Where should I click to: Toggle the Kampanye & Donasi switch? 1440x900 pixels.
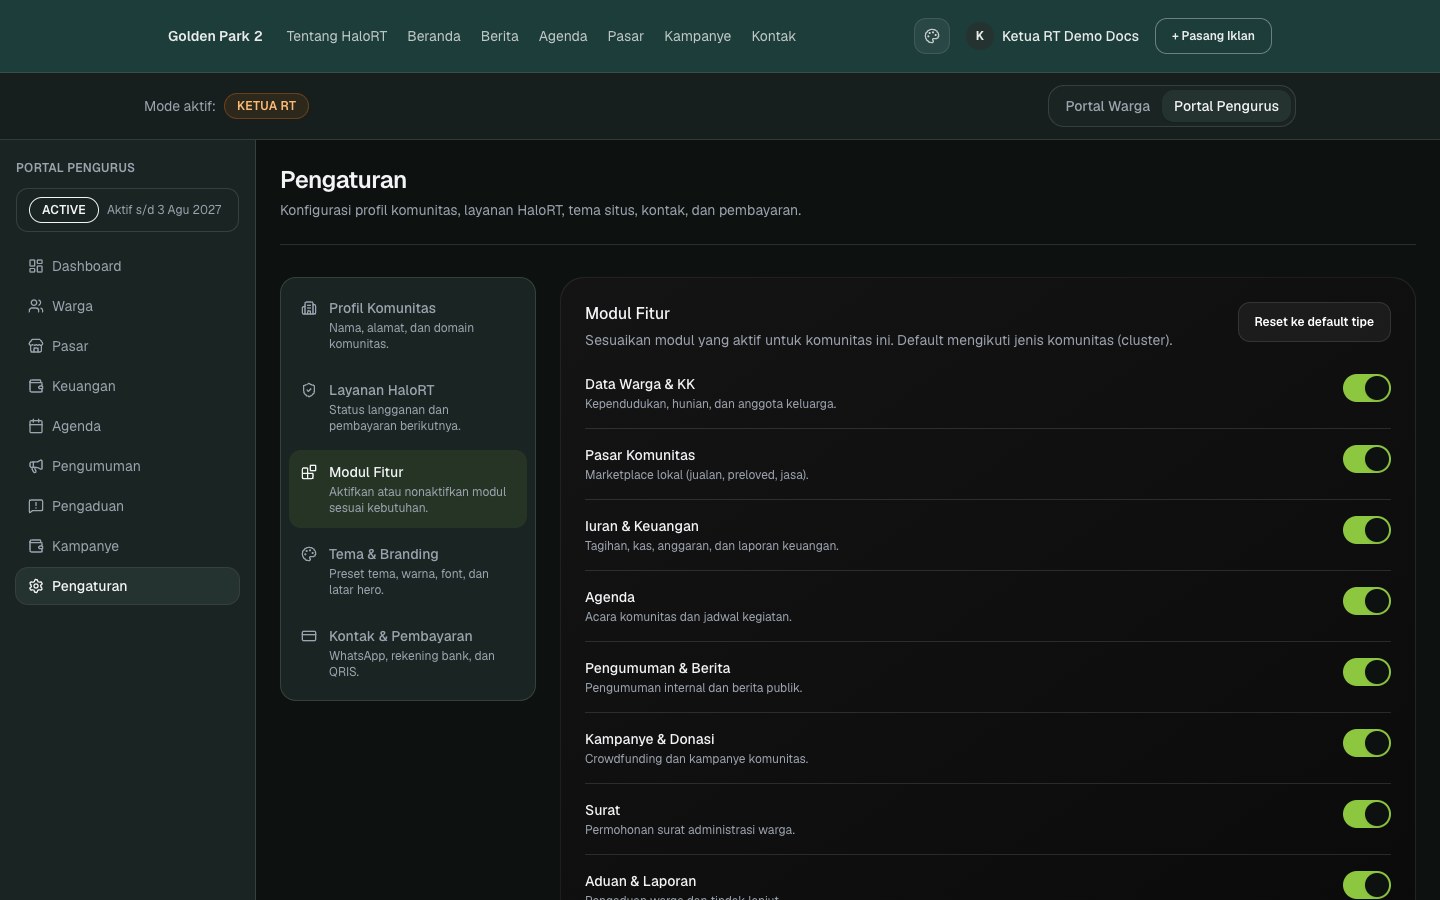[1367, 743]
